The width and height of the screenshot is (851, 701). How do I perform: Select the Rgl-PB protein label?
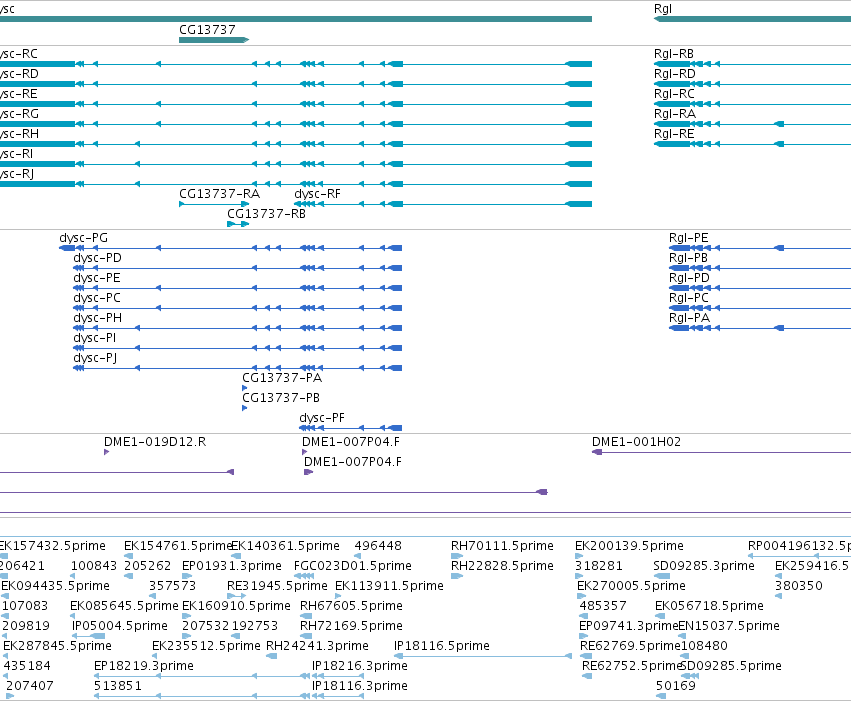[688, 258]
